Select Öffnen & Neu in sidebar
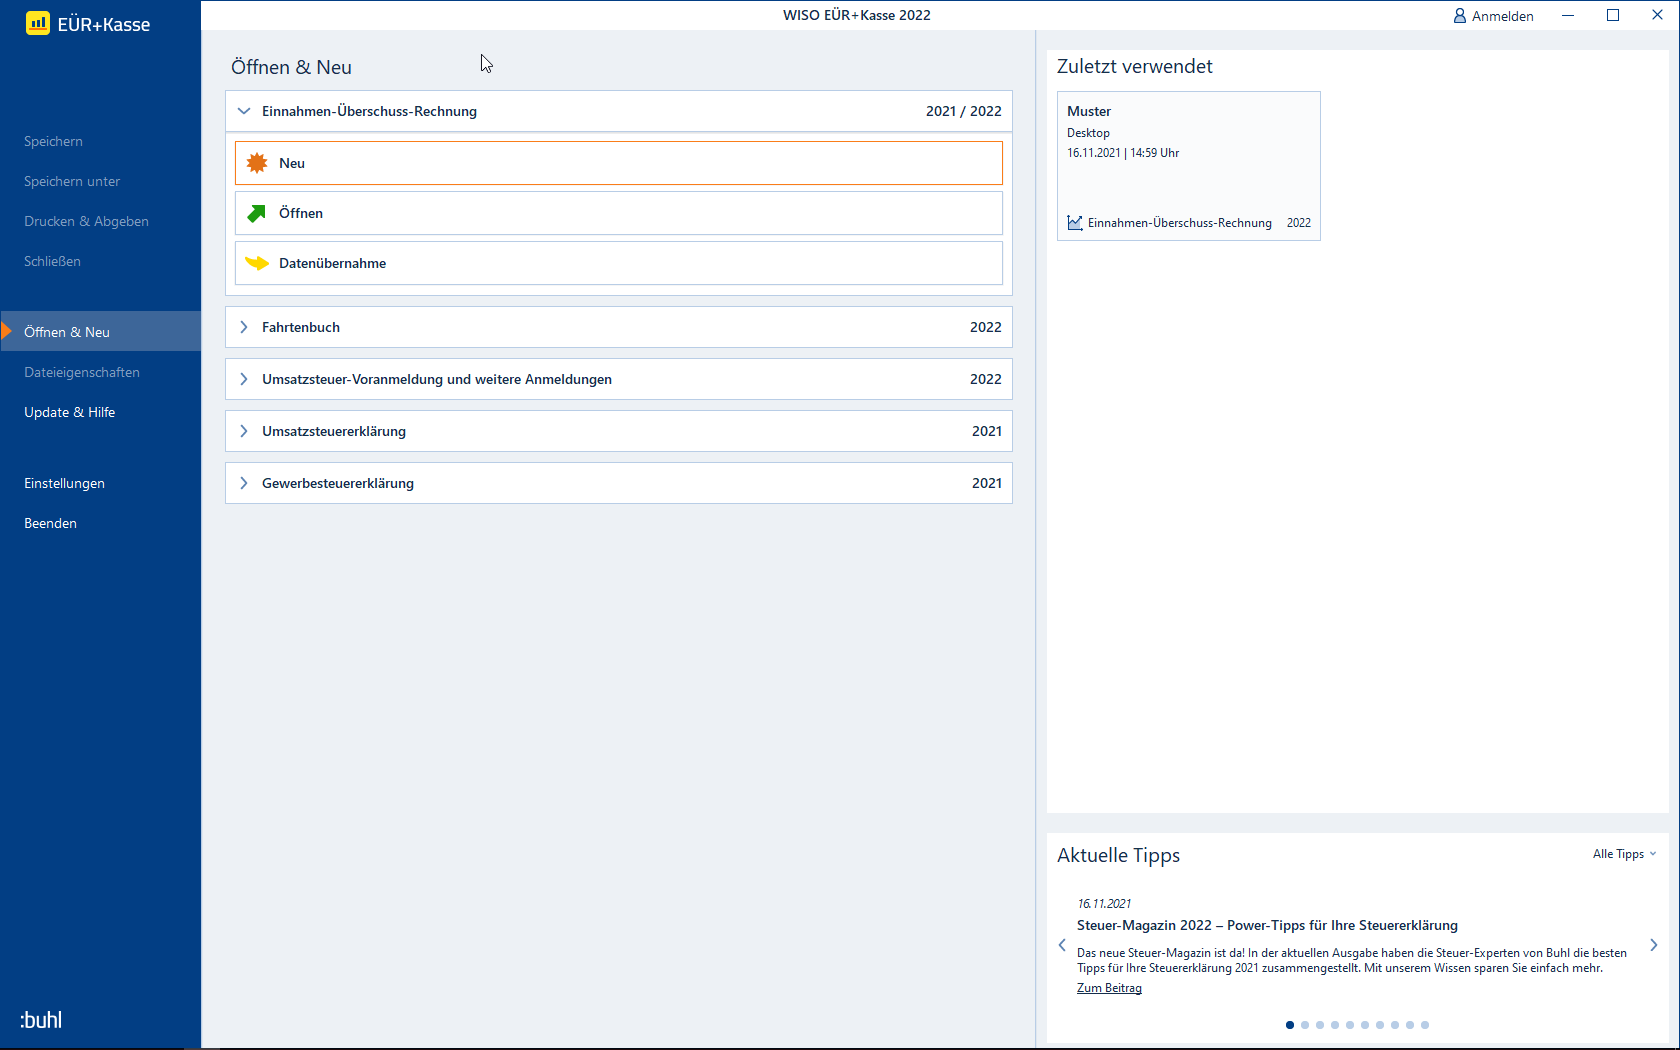 100,331
